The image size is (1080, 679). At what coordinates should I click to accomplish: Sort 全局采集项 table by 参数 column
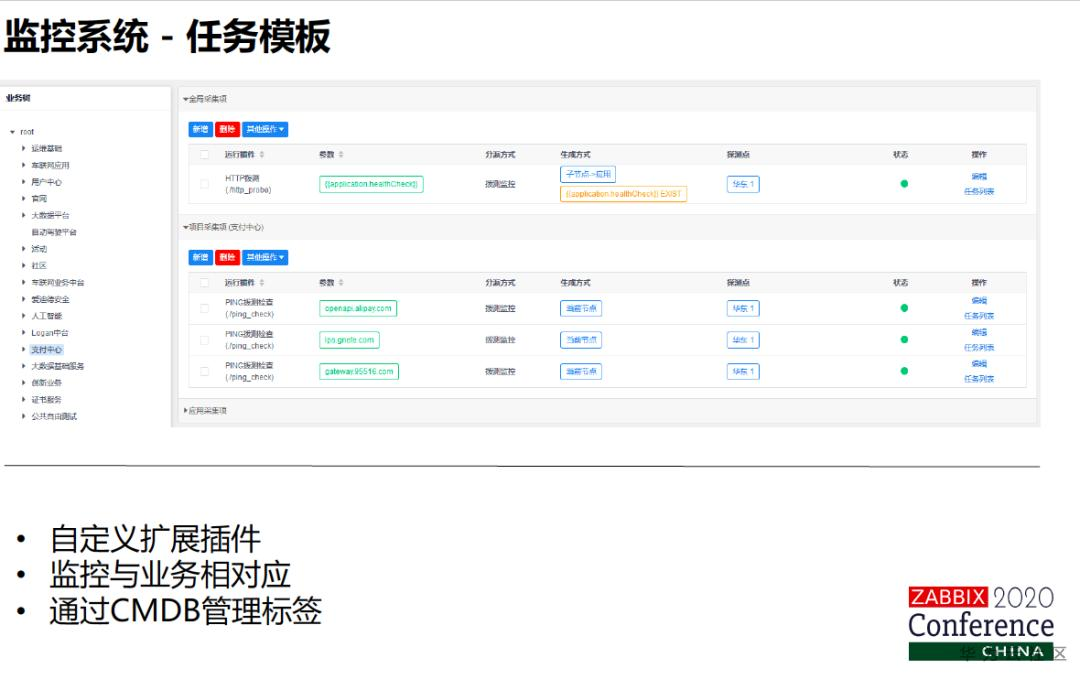341,154
